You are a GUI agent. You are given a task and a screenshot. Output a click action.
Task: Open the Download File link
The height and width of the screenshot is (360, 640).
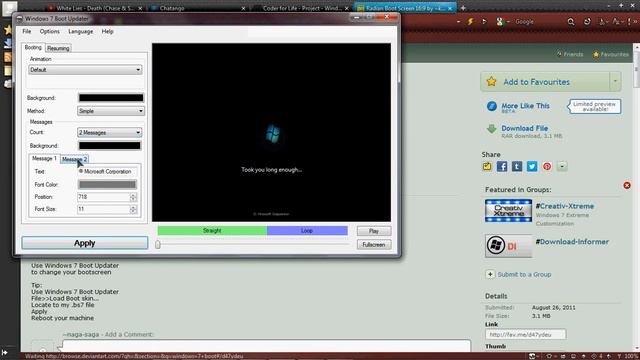pos(524,128)
